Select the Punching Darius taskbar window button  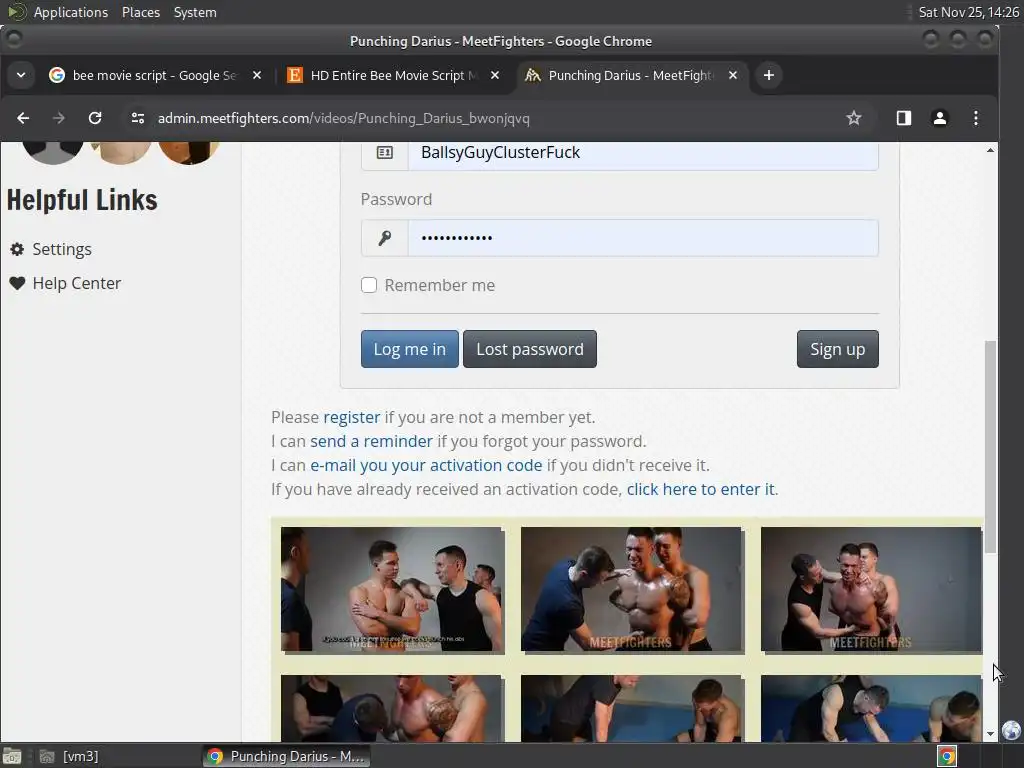286,756
